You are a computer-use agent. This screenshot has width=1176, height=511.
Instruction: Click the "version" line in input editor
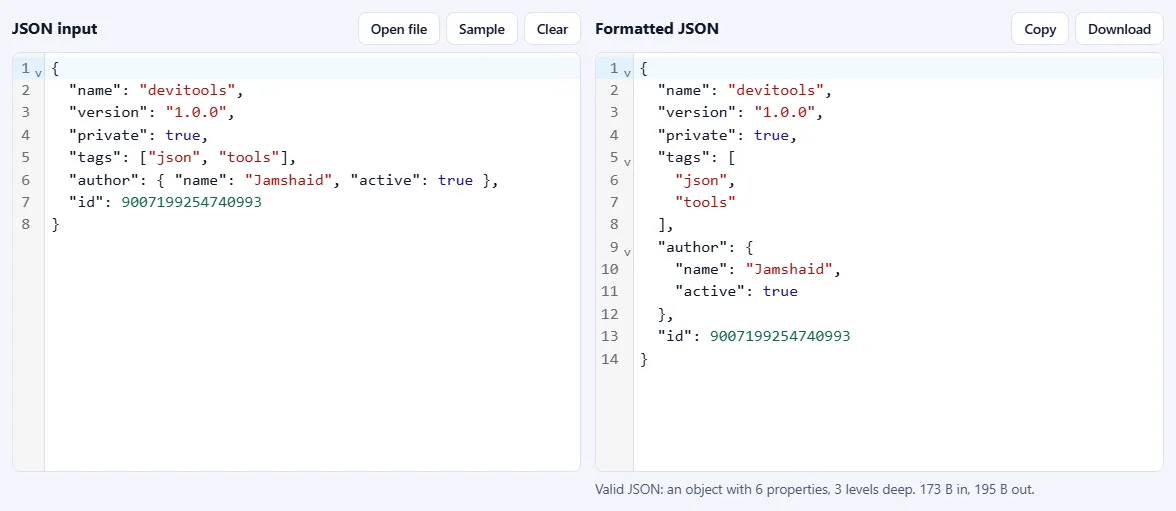point(152,113)
